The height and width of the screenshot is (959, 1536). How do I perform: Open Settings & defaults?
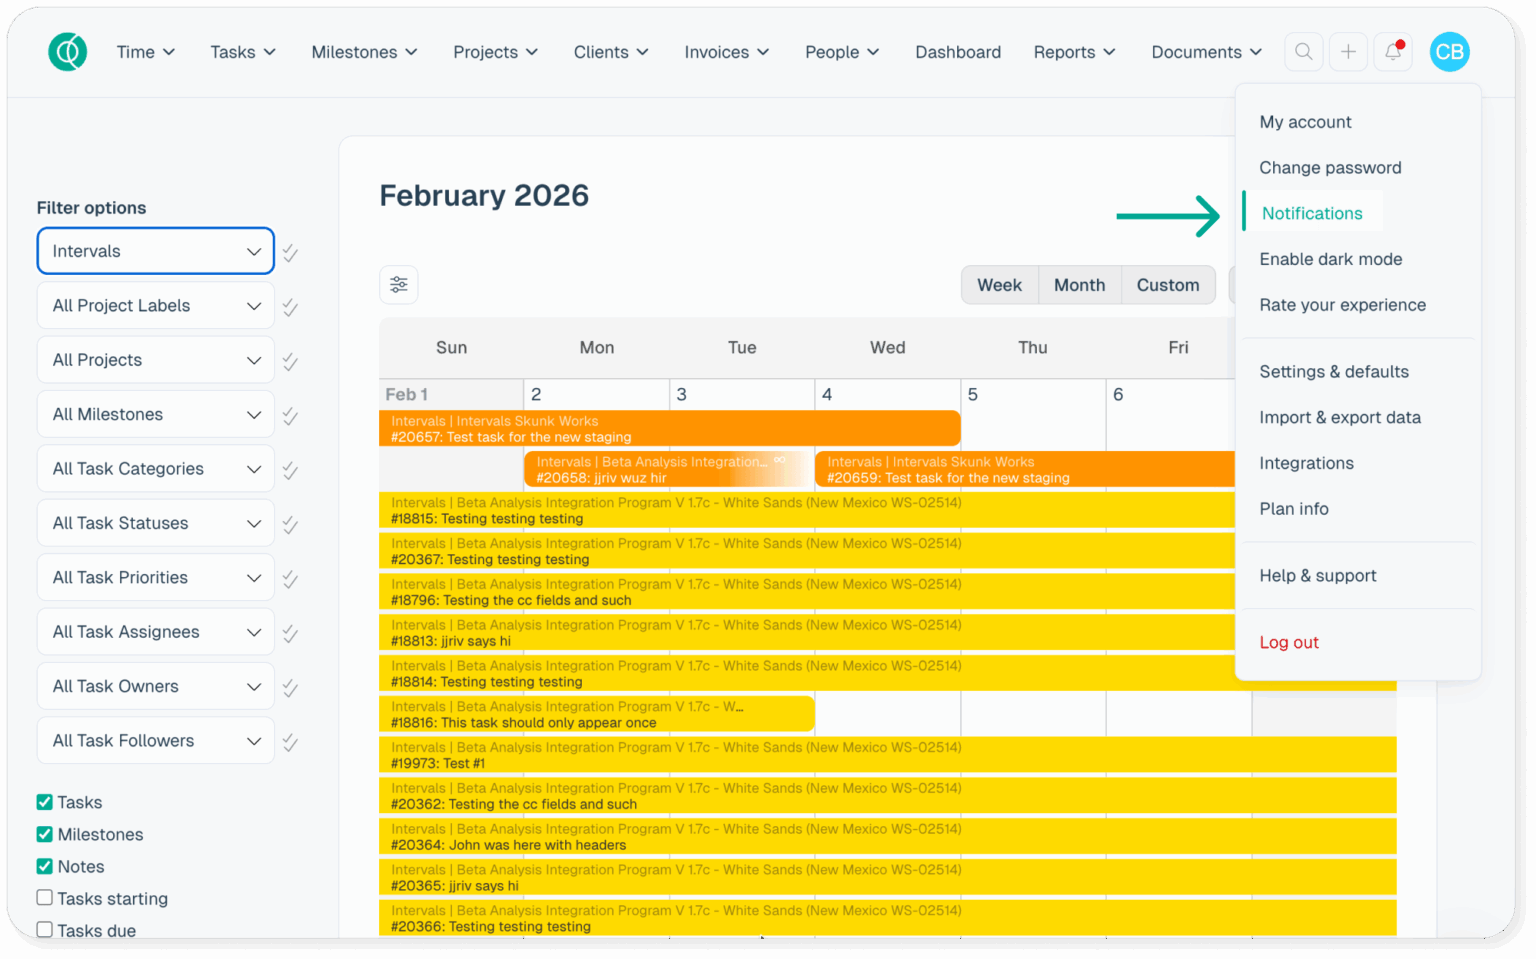coord(1334,372)
